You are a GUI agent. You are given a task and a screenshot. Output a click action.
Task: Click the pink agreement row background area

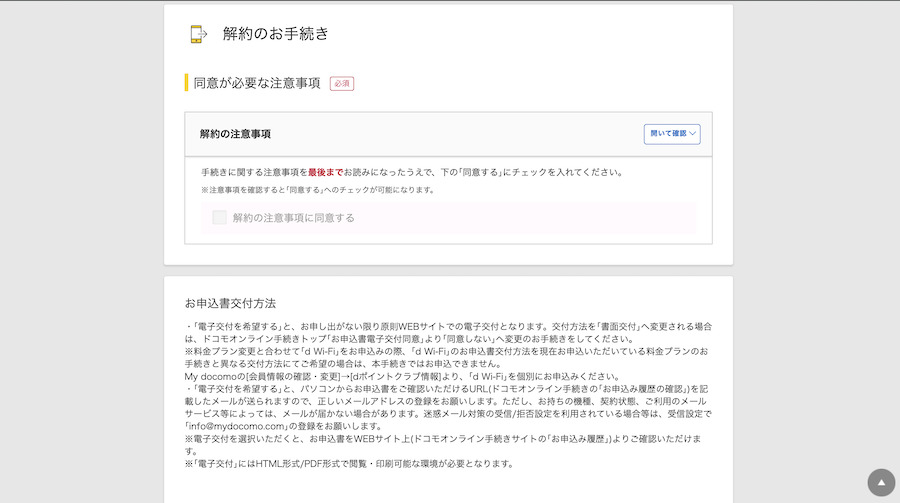[550, 217]
